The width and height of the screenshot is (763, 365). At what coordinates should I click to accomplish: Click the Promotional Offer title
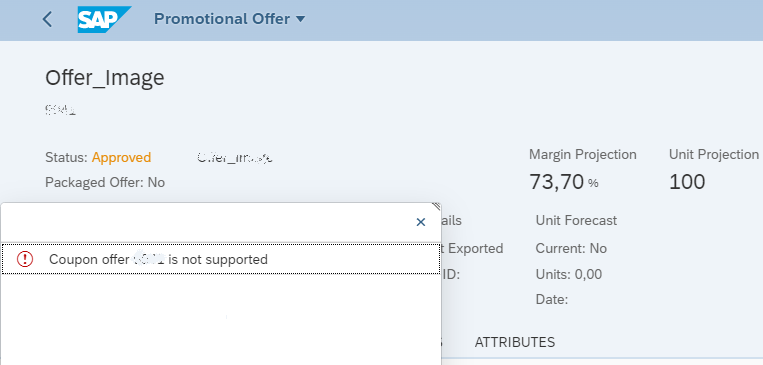(x=222, y=19)
